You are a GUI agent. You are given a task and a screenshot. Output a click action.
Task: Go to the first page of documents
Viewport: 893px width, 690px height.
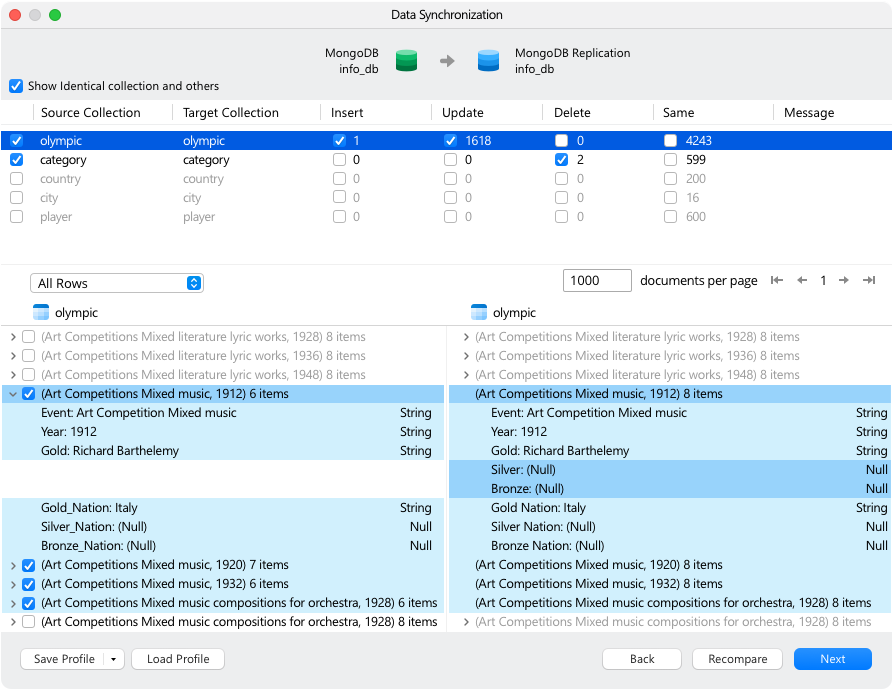[777, 280]
